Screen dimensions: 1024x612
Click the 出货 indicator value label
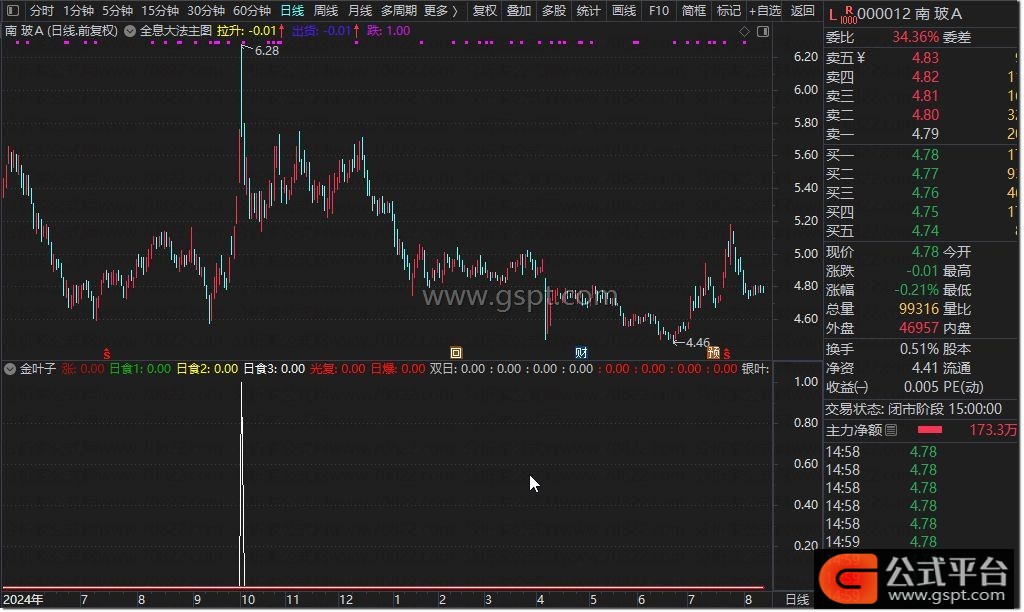pos(326,31)
